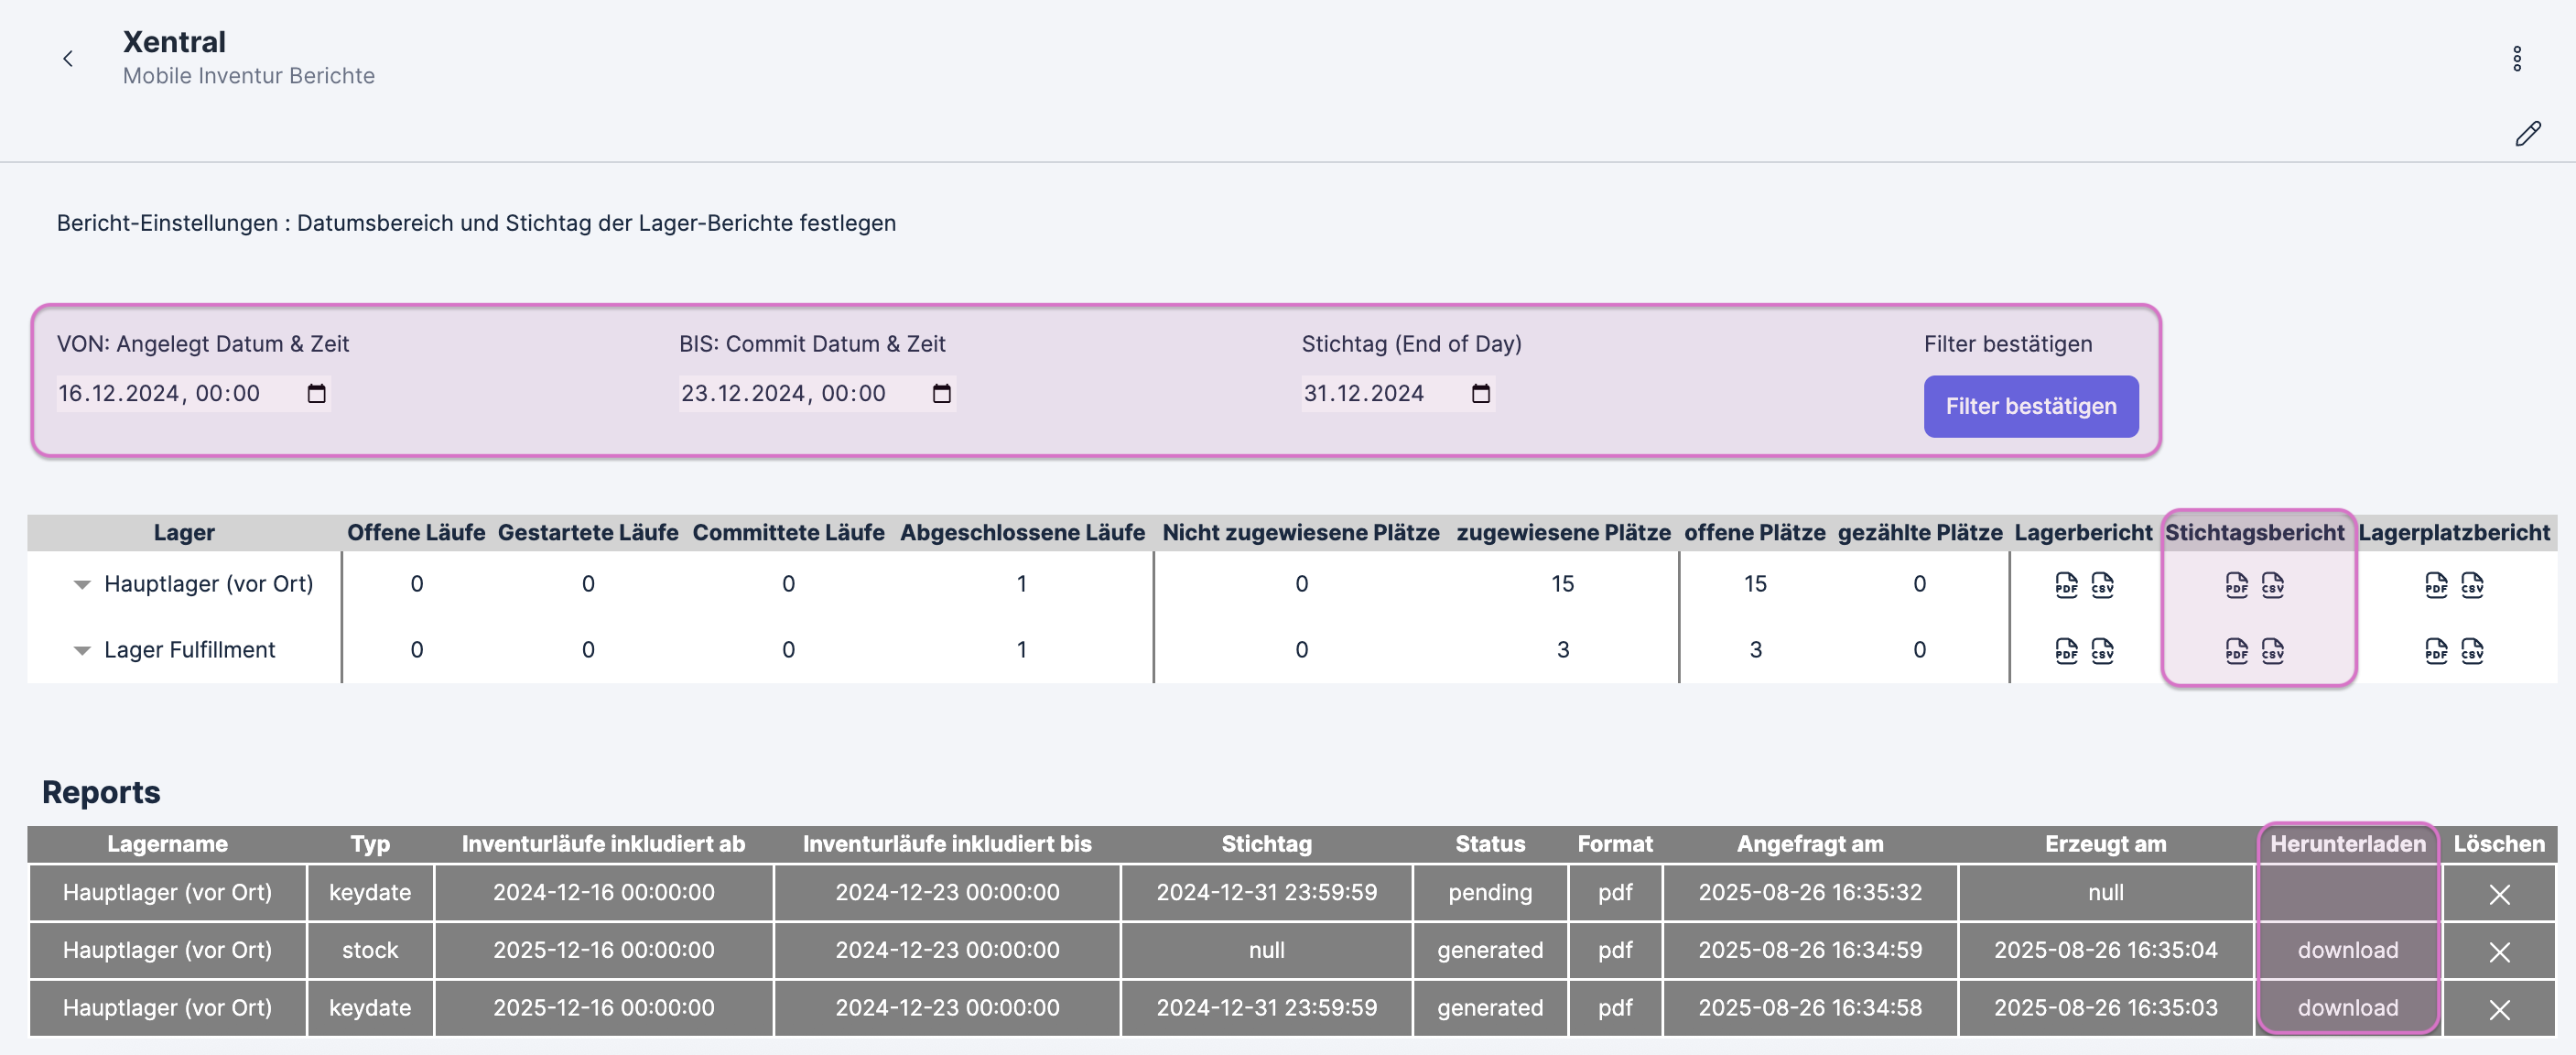Download Hauptlager Lagerbericht as CSV

(2102, 585)
